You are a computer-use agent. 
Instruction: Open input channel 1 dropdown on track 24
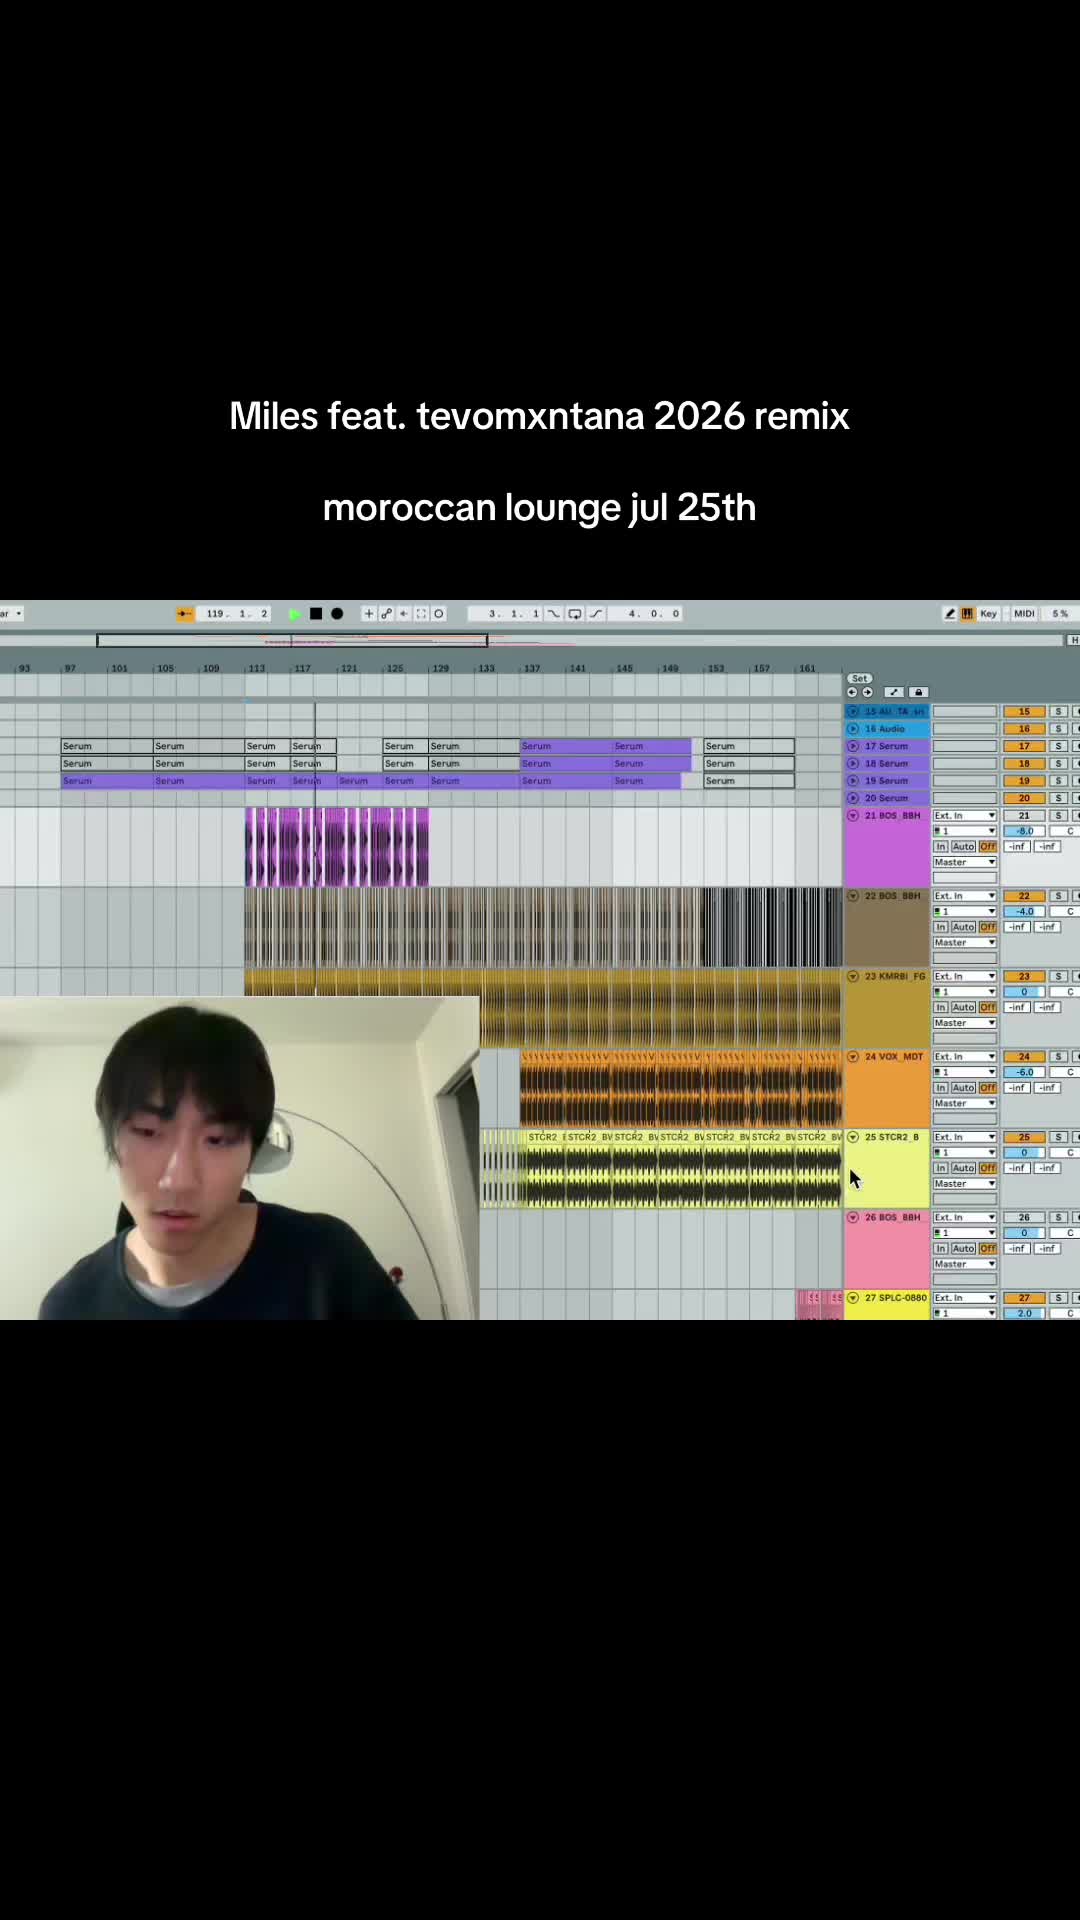click(965, 1072)
